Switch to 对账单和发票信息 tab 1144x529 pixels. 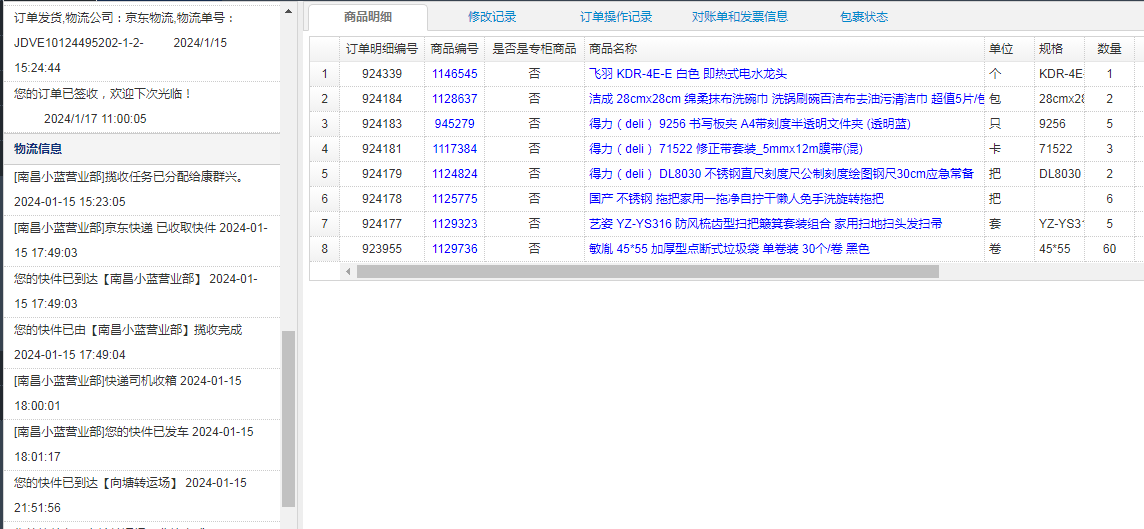(740, 17)
